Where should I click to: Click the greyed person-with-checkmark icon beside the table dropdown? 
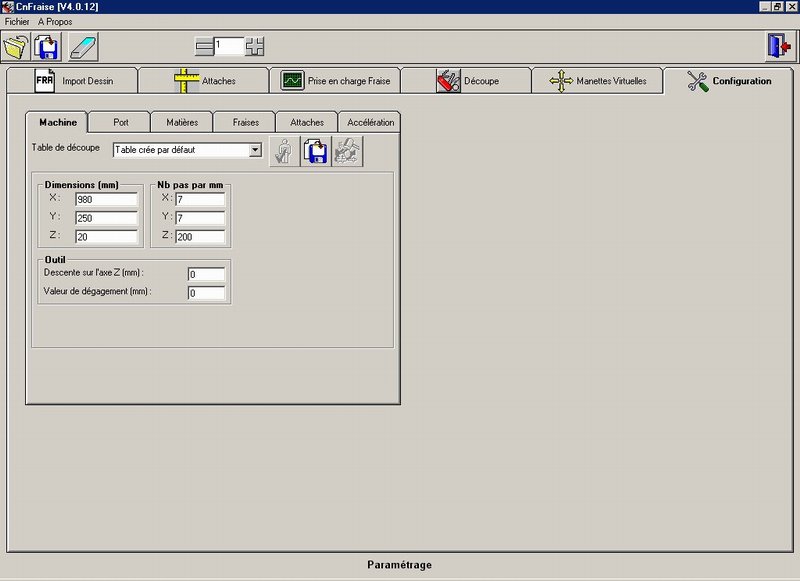(284, 151)
